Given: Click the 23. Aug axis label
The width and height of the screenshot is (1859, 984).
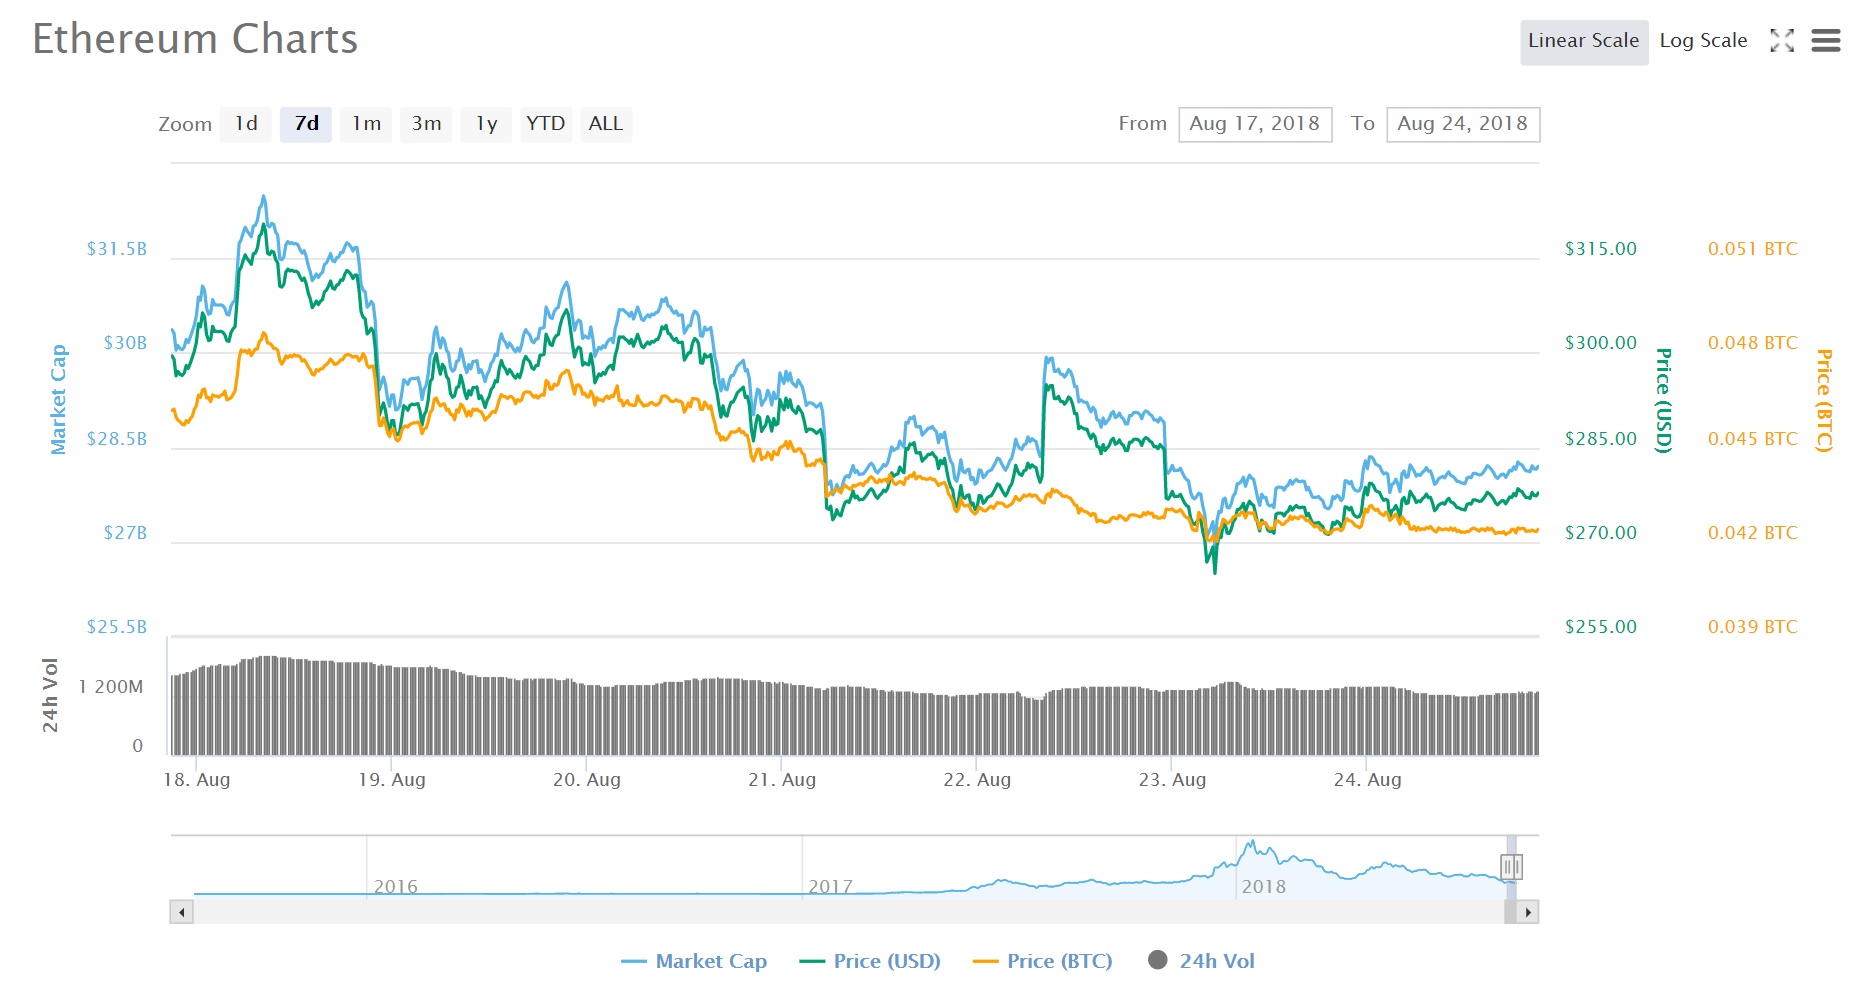Looking at the screenshot, I should coord(1172,780).
